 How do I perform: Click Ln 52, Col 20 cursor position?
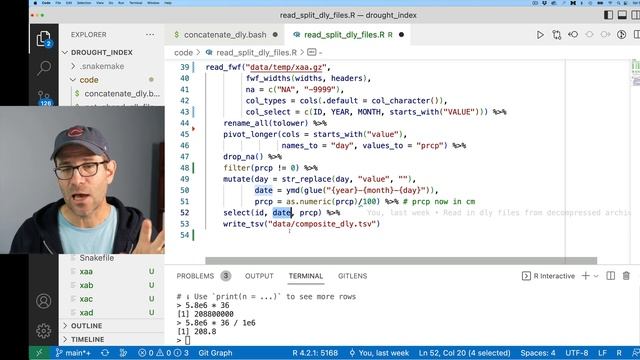[464, 353]
